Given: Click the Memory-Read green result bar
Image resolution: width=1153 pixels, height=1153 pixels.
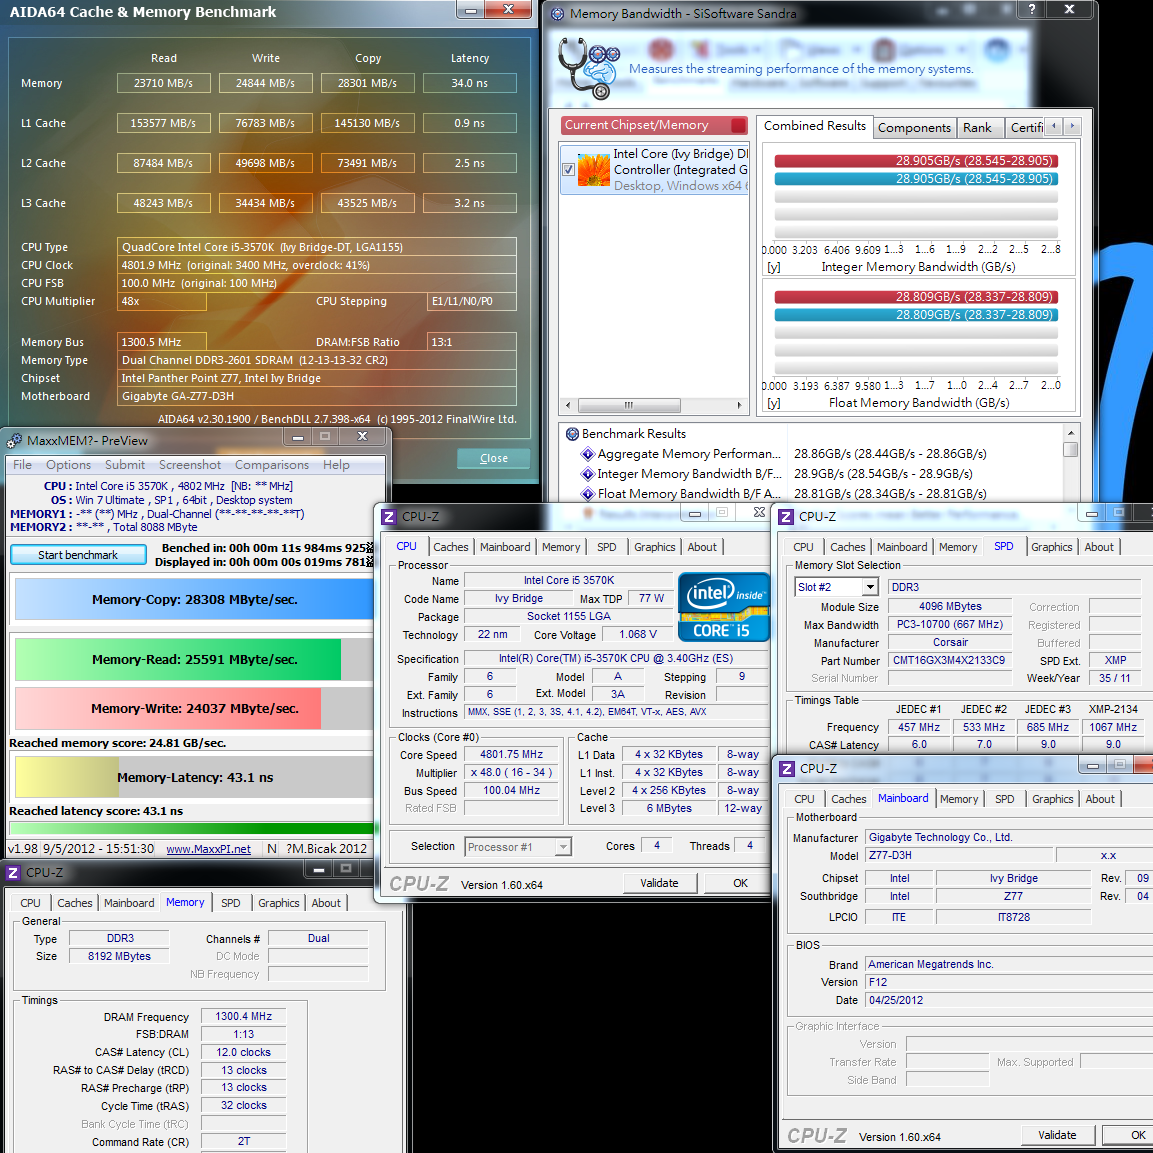Looking at the screenshot, I should [178, 660].
